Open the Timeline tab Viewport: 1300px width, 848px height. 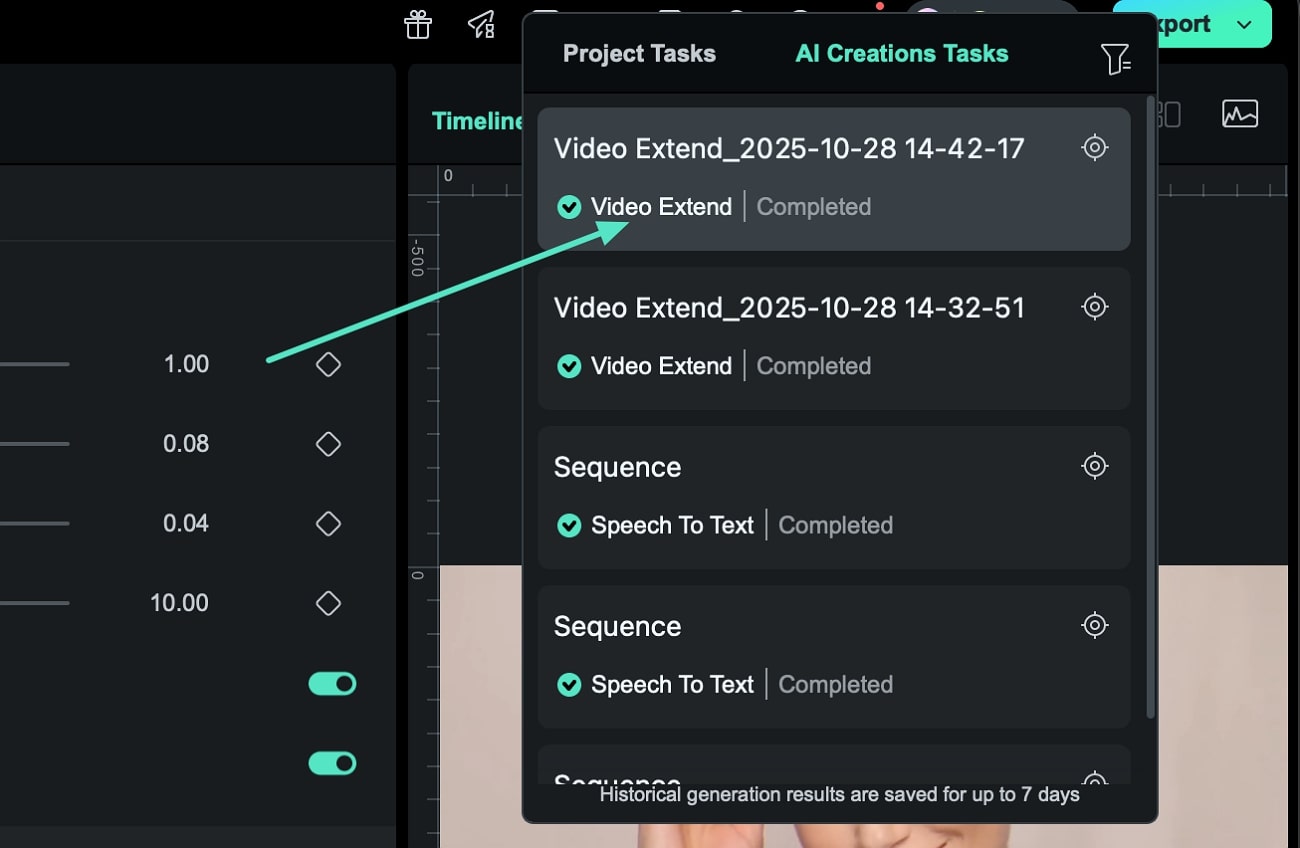[478, 121]
